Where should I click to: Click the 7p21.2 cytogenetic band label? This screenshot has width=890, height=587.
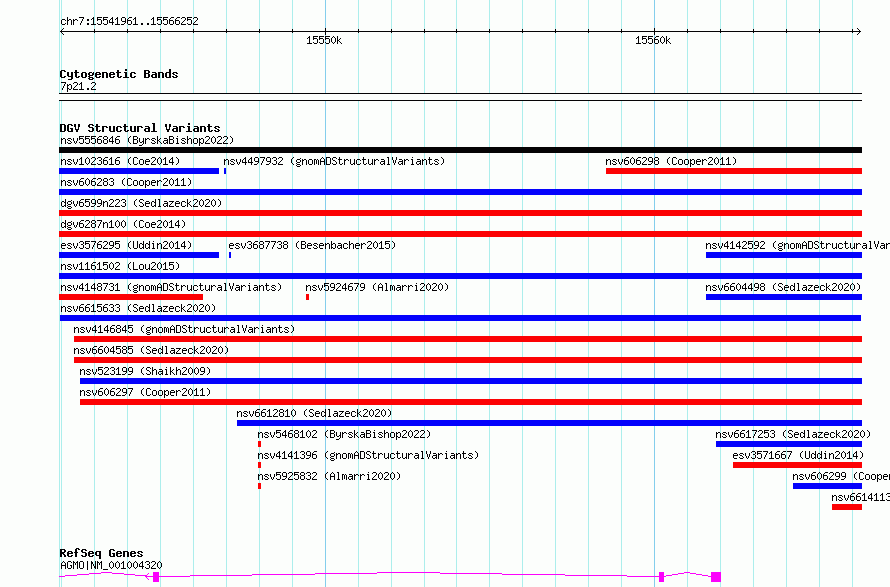(x=78, y=86)
